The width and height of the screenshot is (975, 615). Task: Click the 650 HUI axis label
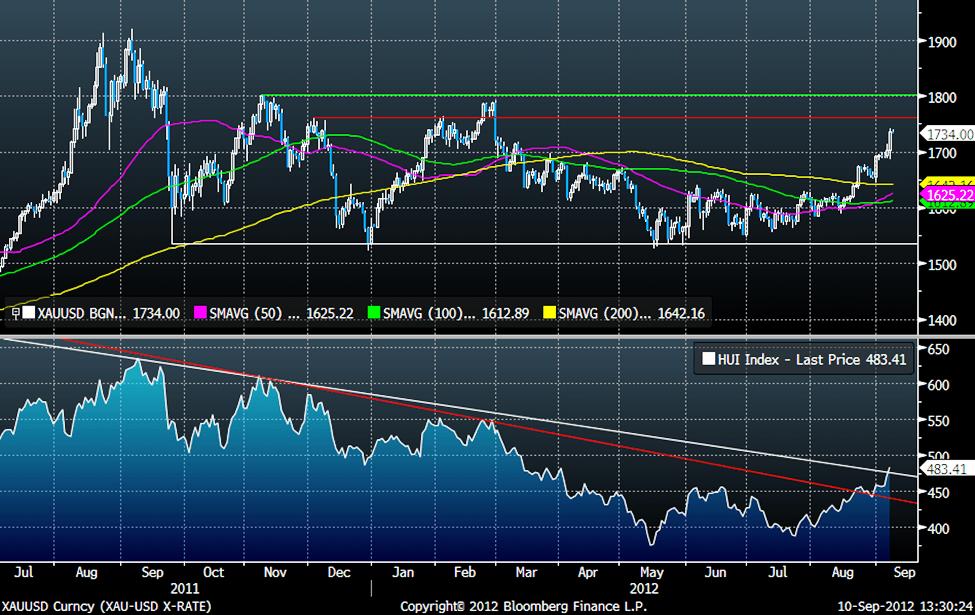(x=938, y=349)
